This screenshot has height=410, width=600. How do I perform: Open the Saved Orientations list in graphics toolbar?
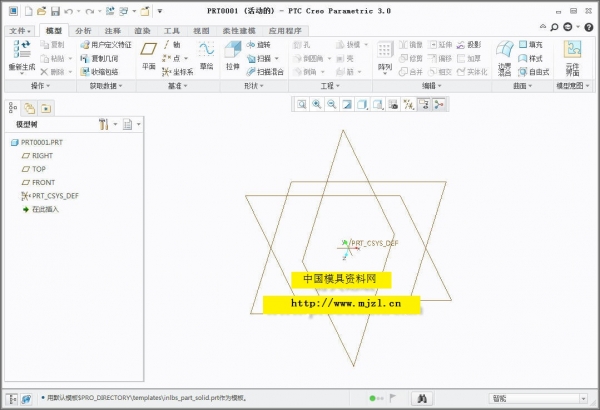click(x=378, y=104)
